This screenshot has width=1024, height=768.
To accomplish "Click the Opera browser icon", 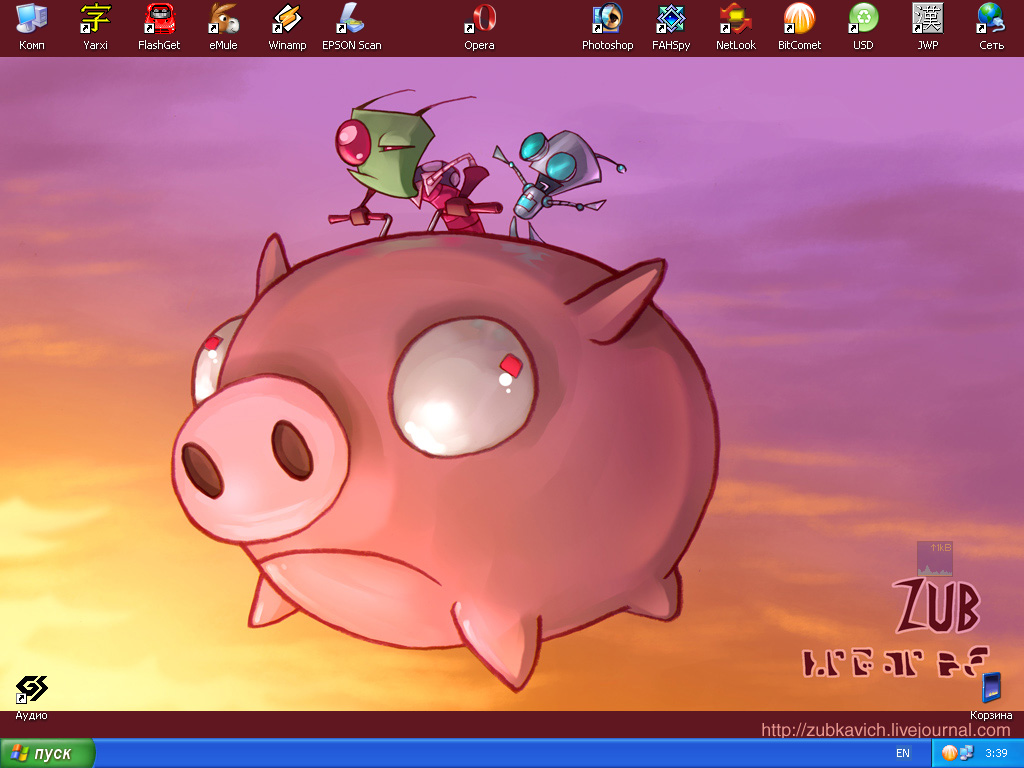I will pyautogui.click(x=479, y=19).
